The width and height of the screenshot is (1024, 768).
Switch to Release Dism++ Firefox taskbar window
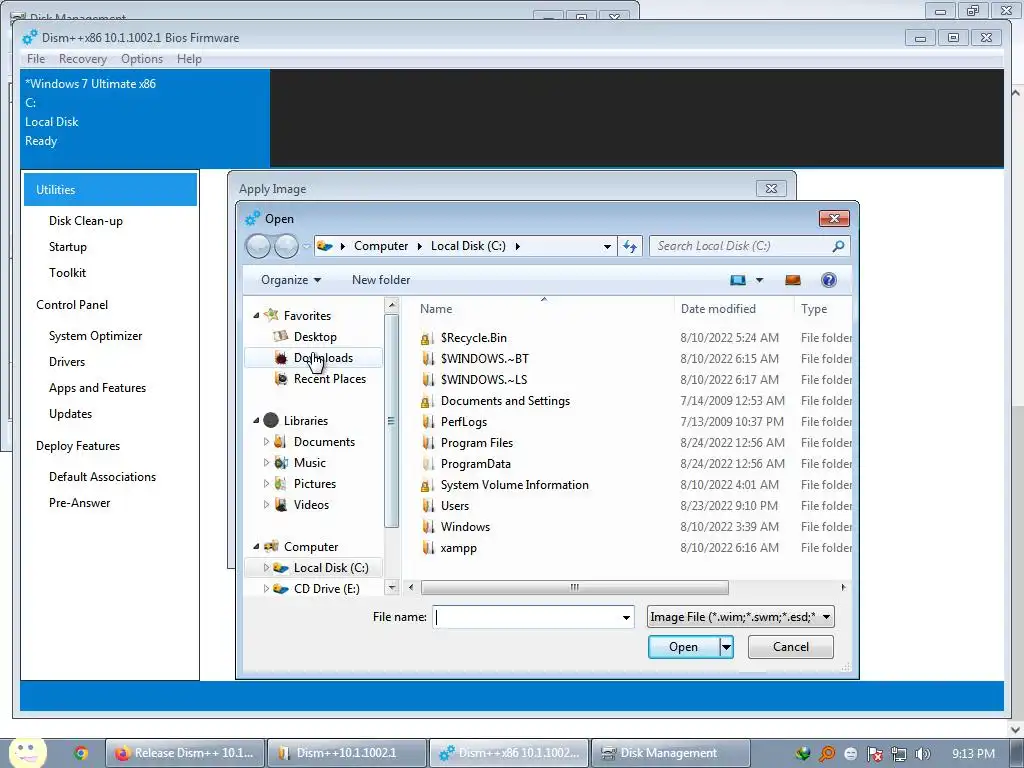pos(185,753)
